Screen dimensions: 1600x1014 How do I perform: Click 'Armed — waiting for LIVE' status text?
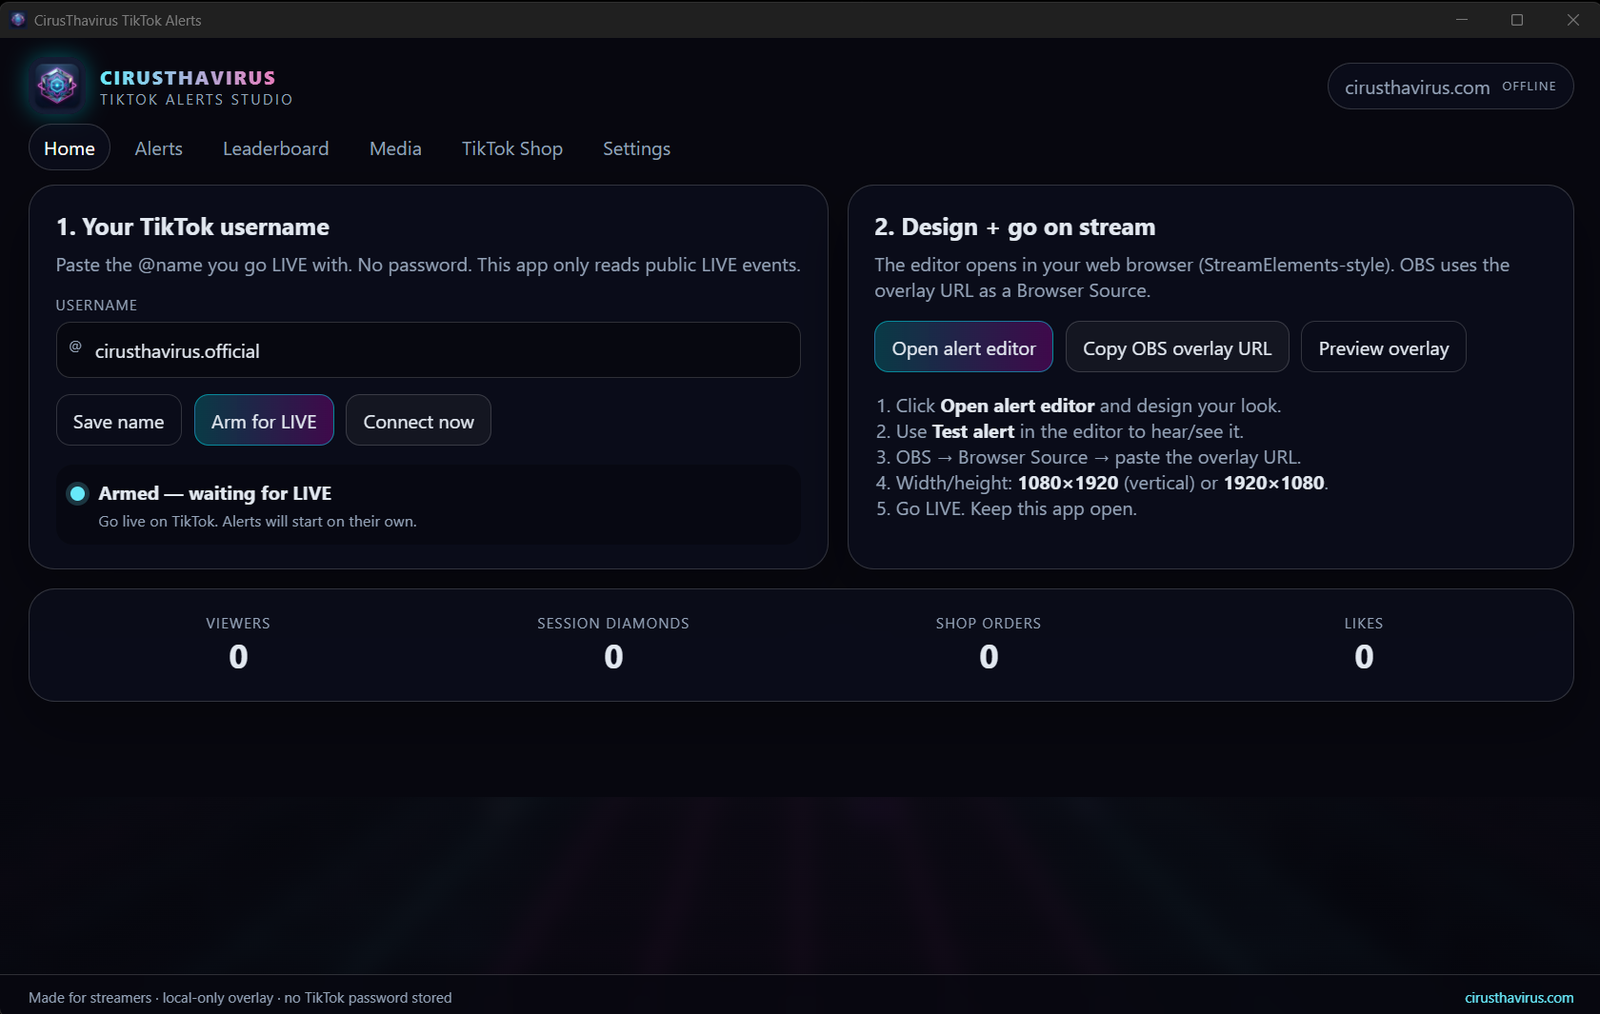tap(215, 493)
